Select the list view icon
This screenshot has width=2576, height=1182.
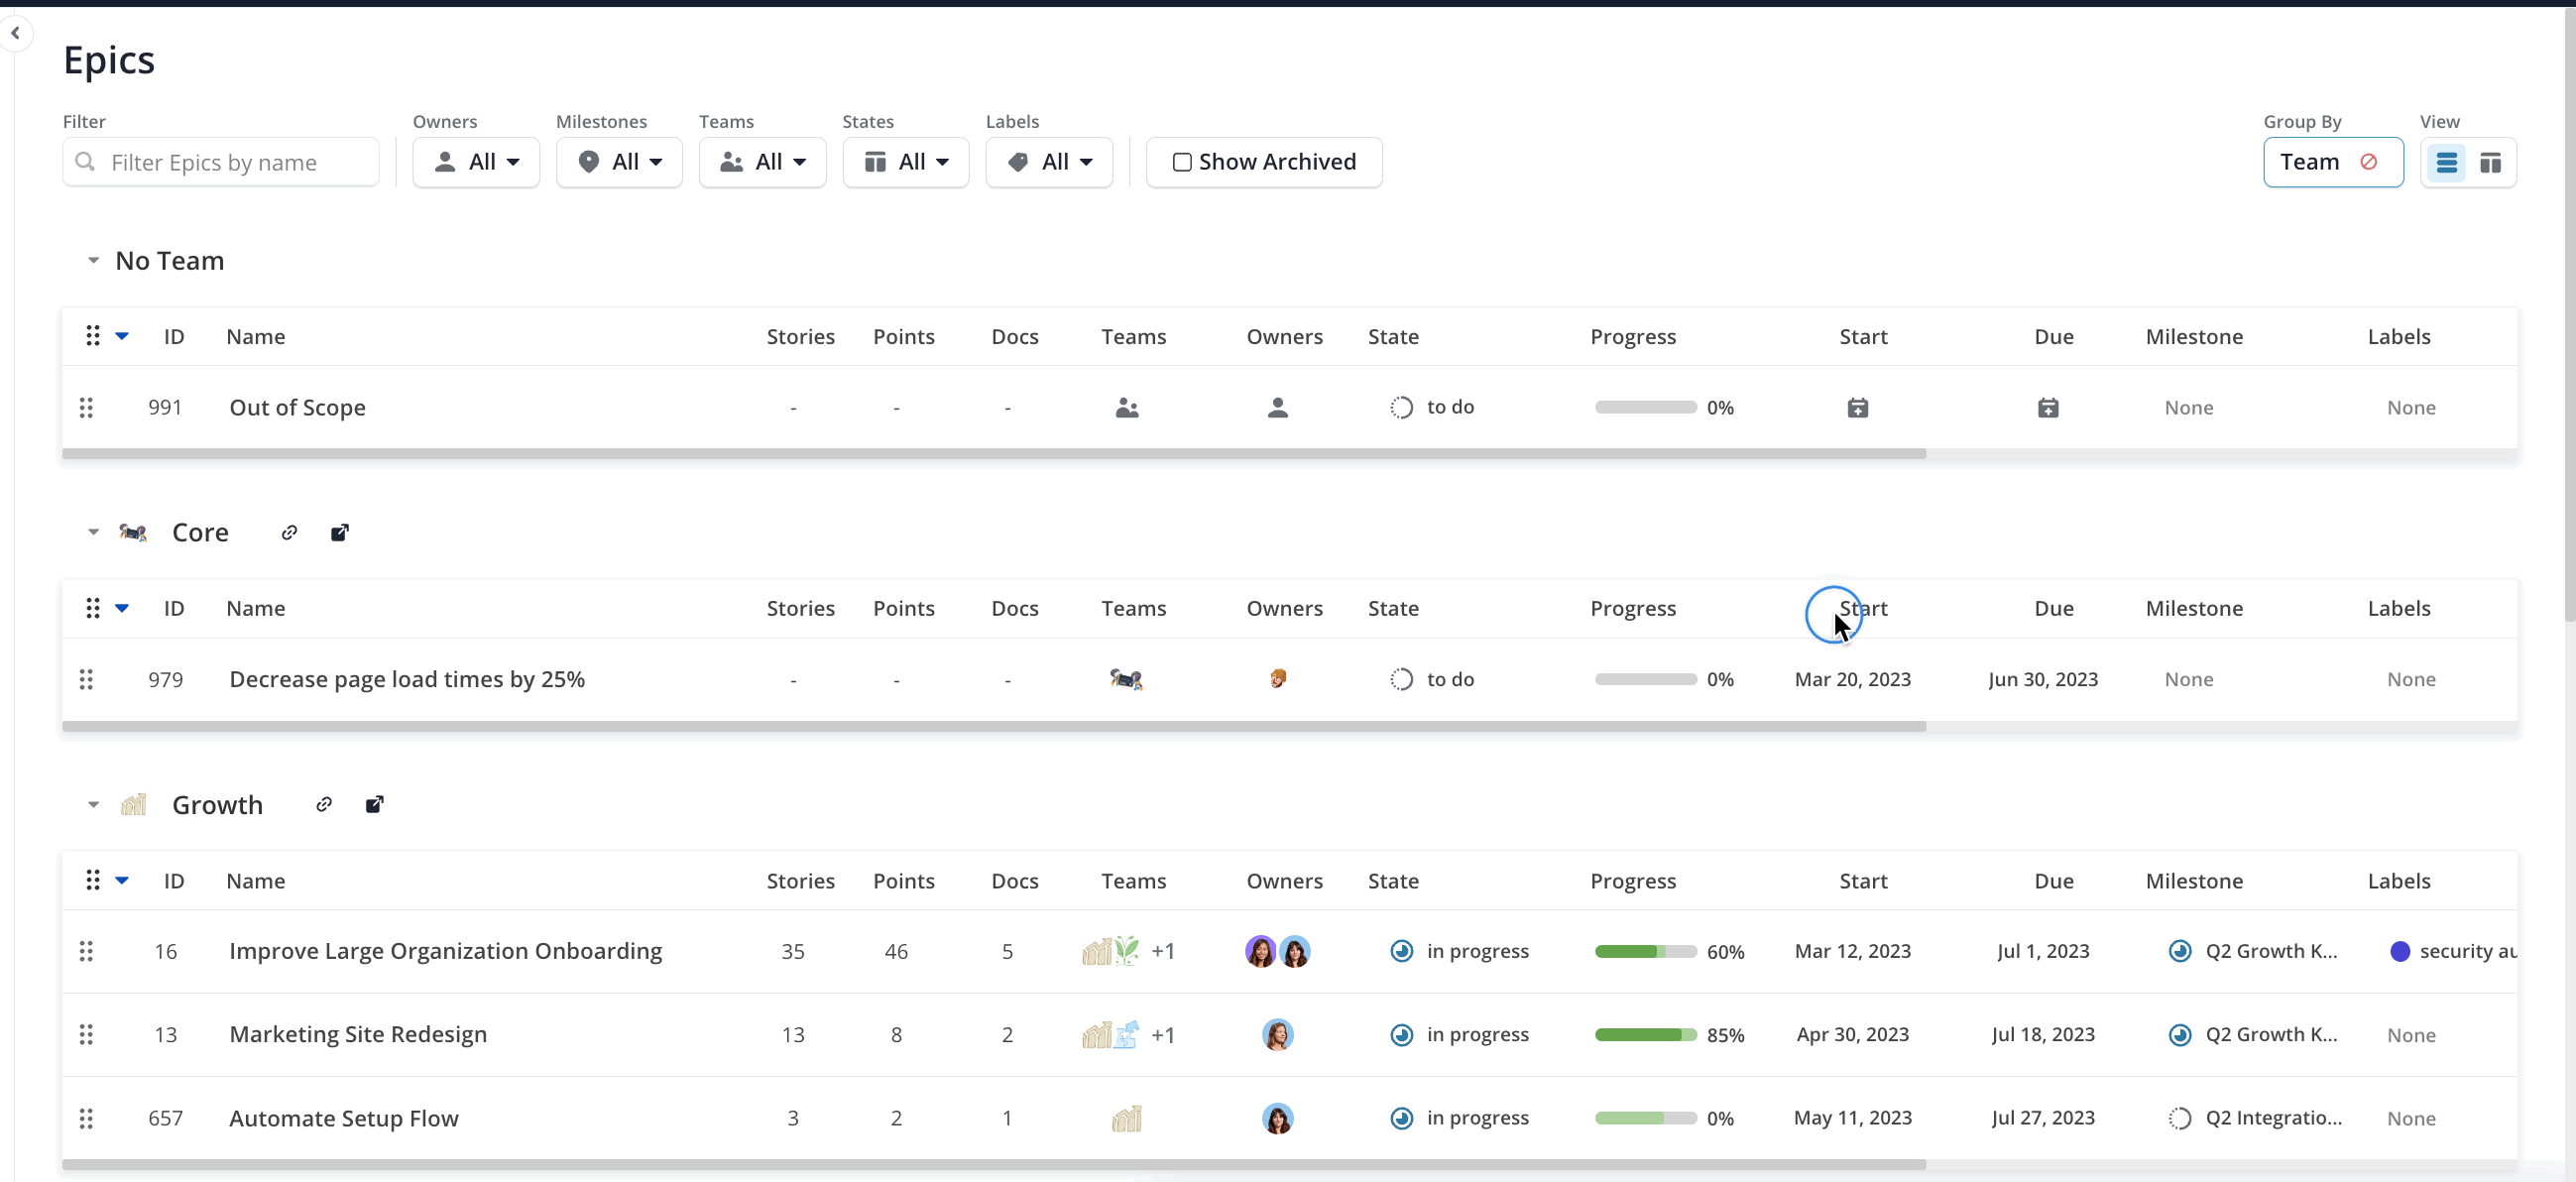[x=2446, y=162]
